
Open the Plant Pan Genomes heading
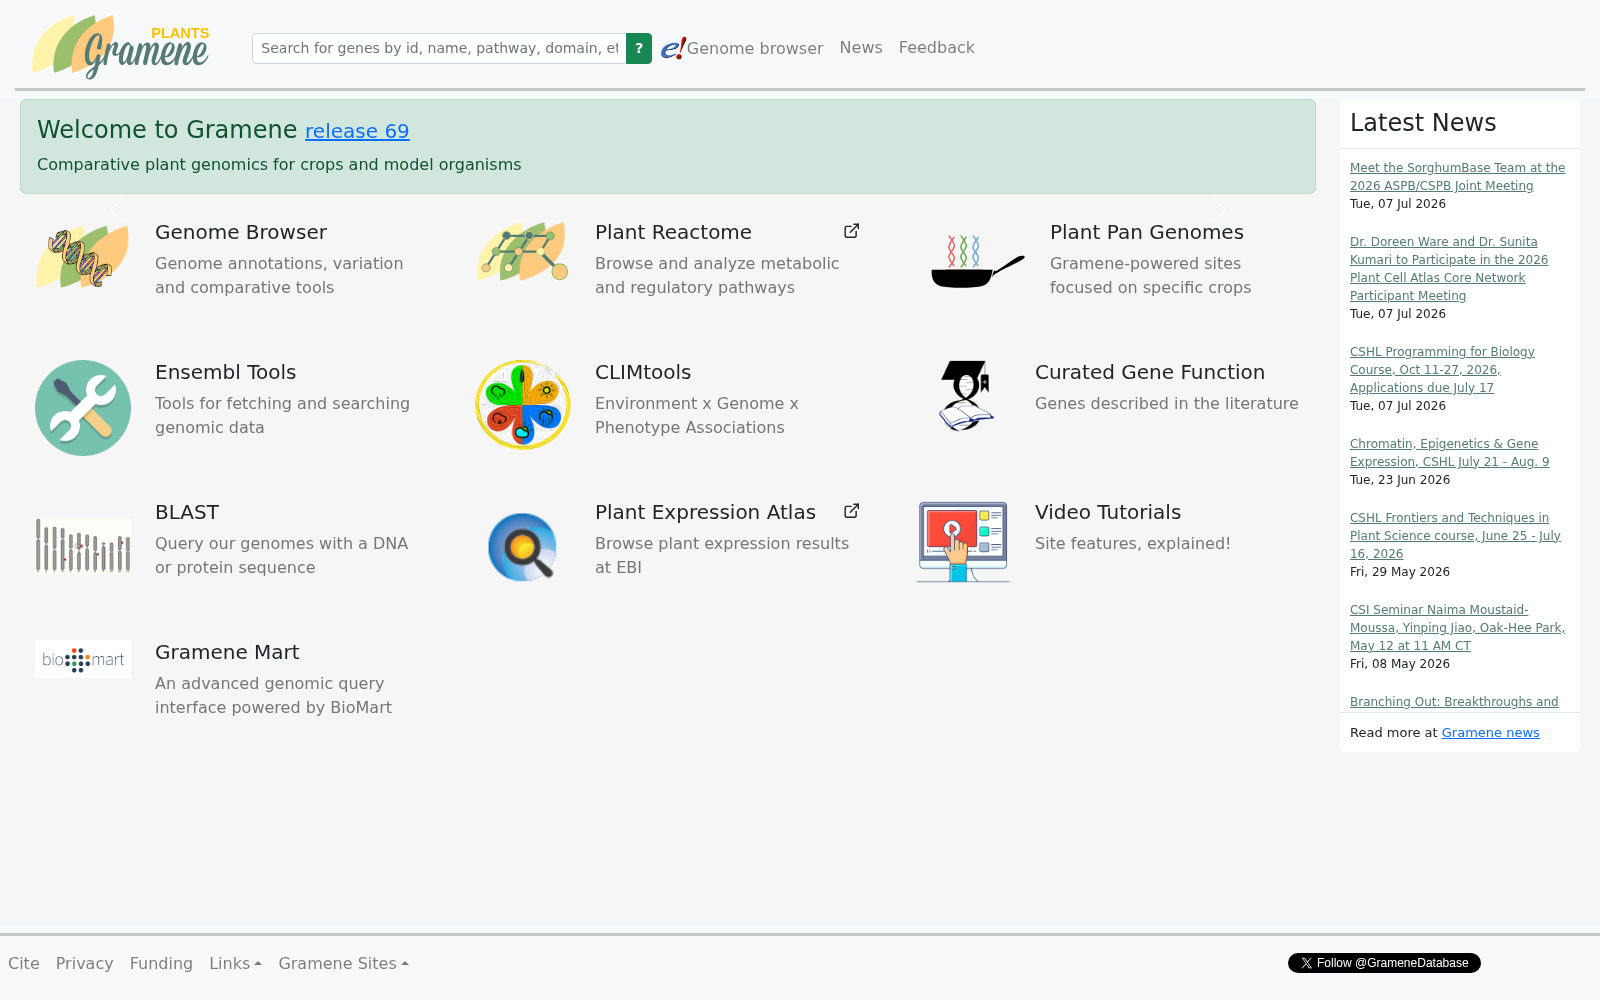click(x=1147, y=232)
